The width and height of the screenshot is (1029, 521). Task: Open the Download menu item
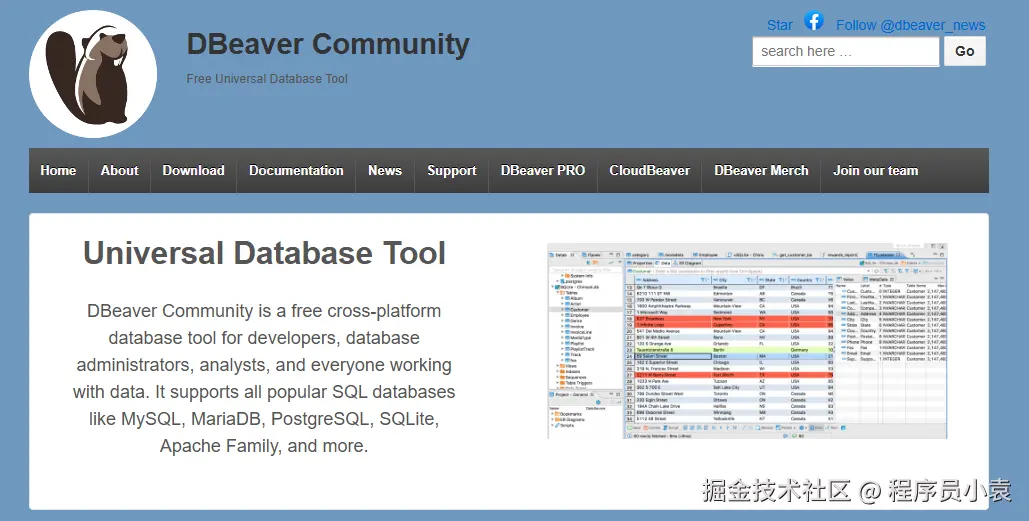pos(194,171)
